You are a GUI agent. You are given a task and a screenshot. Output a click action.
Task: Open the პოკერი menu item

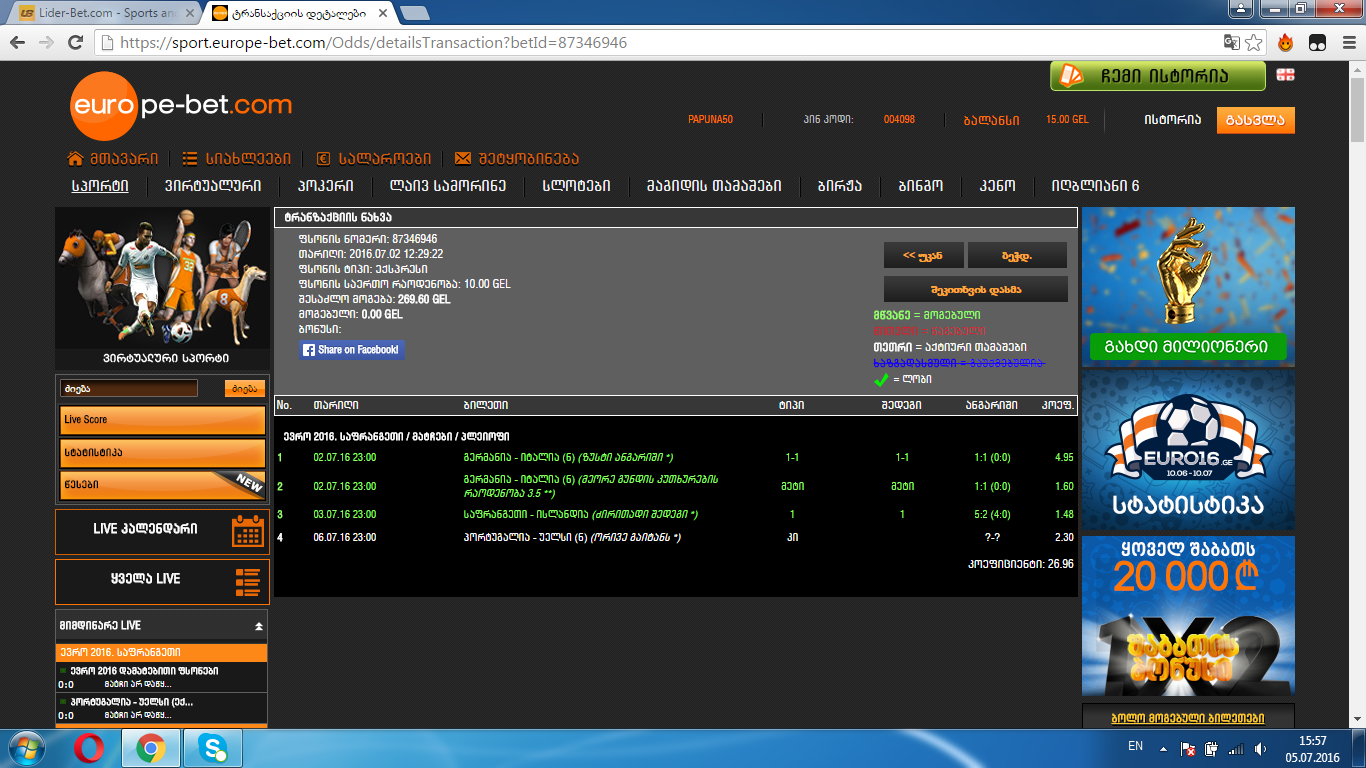[x=325, y=186]
